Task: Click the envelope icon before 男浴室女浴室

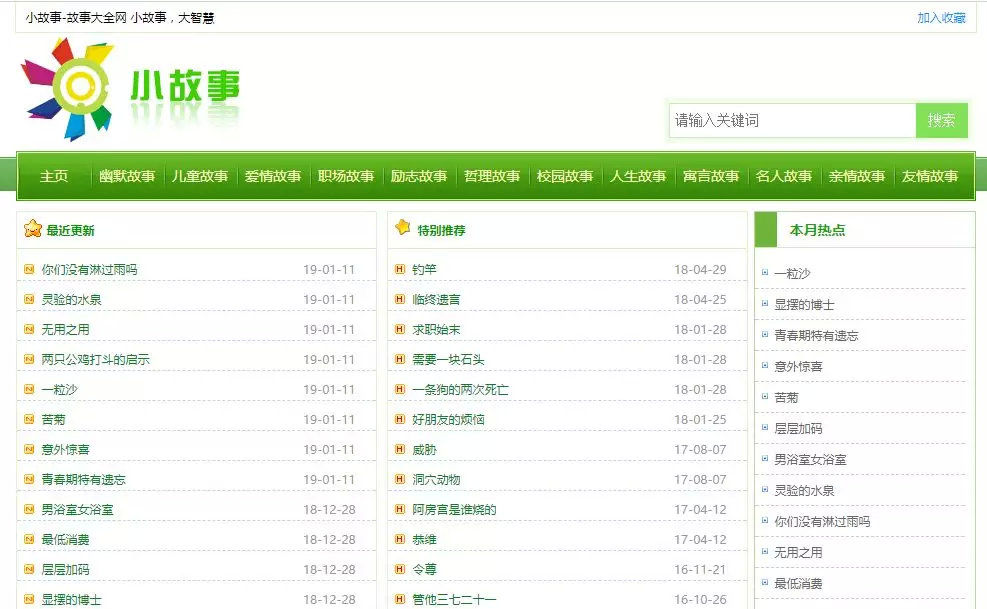Action: point(30,509)
